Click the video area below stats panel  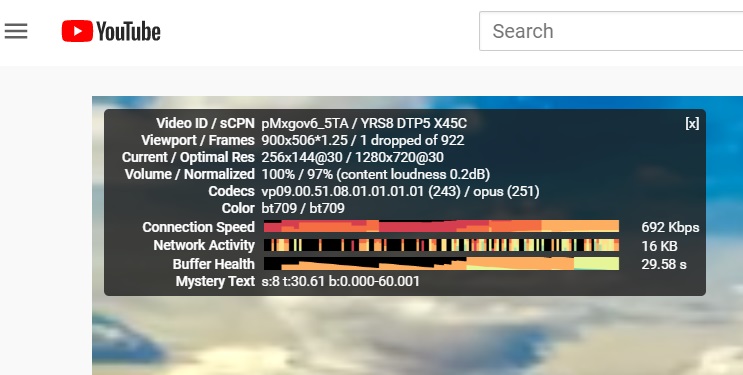(x=417, y=336)
